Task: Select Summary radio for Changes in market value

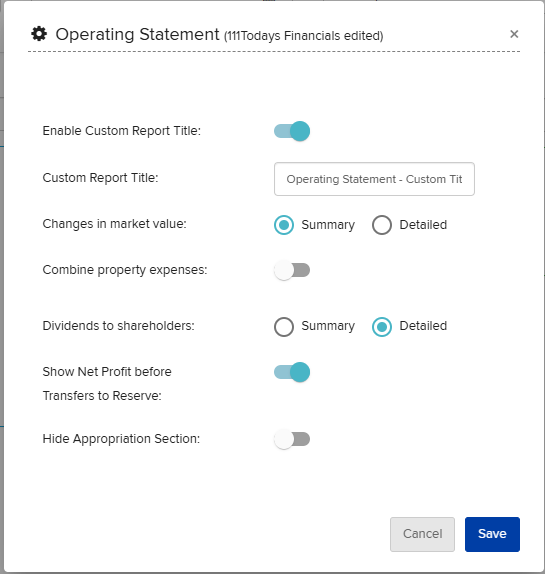Action: point(284,225)
